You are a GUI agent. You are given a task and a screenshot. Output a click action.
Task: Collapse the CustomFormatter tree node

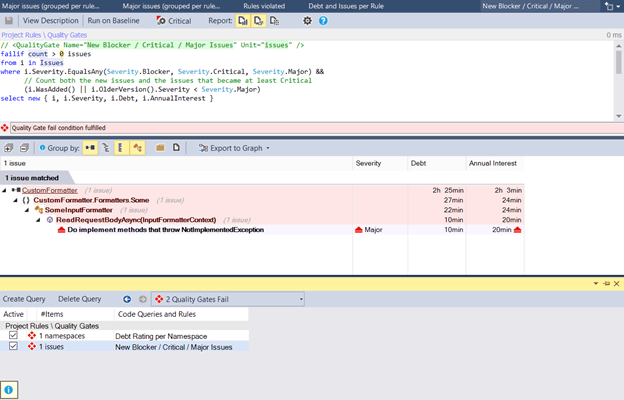pos(5,190)
